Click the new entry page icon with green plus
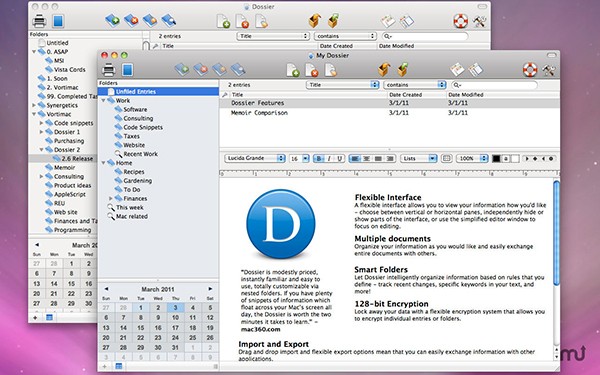The image size is (600, 375). pos(293,70)
